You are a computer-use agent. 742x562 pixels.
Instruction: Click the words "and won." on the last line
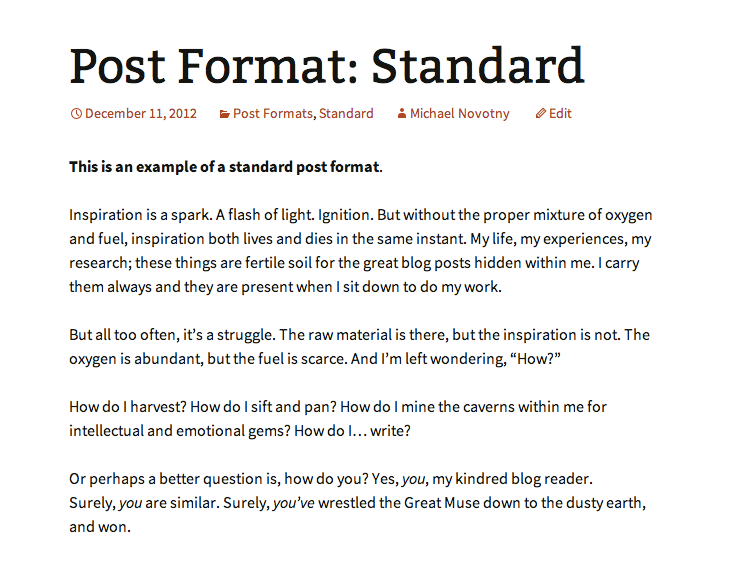tap(100, 527)
